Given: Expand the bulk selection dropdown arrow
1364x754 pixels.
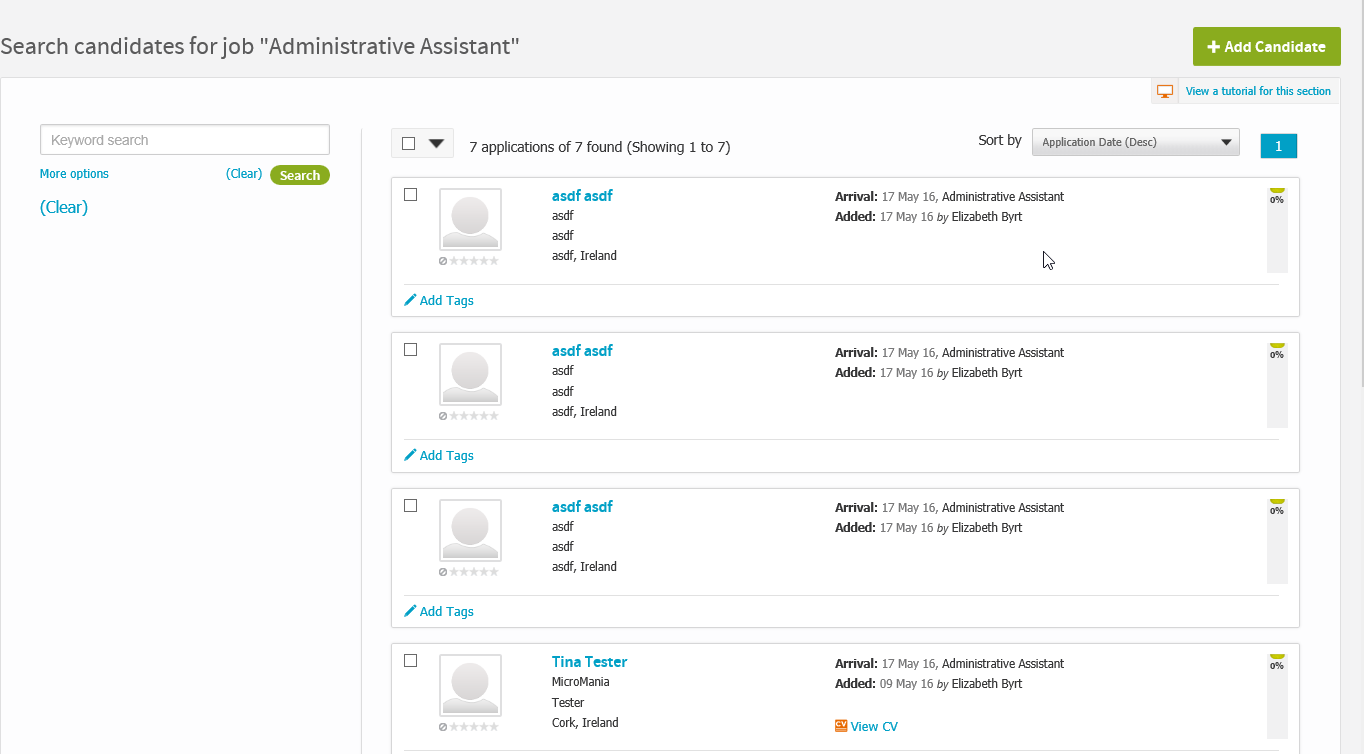Looking at the screenshot, I should click(x=436, y=143).
